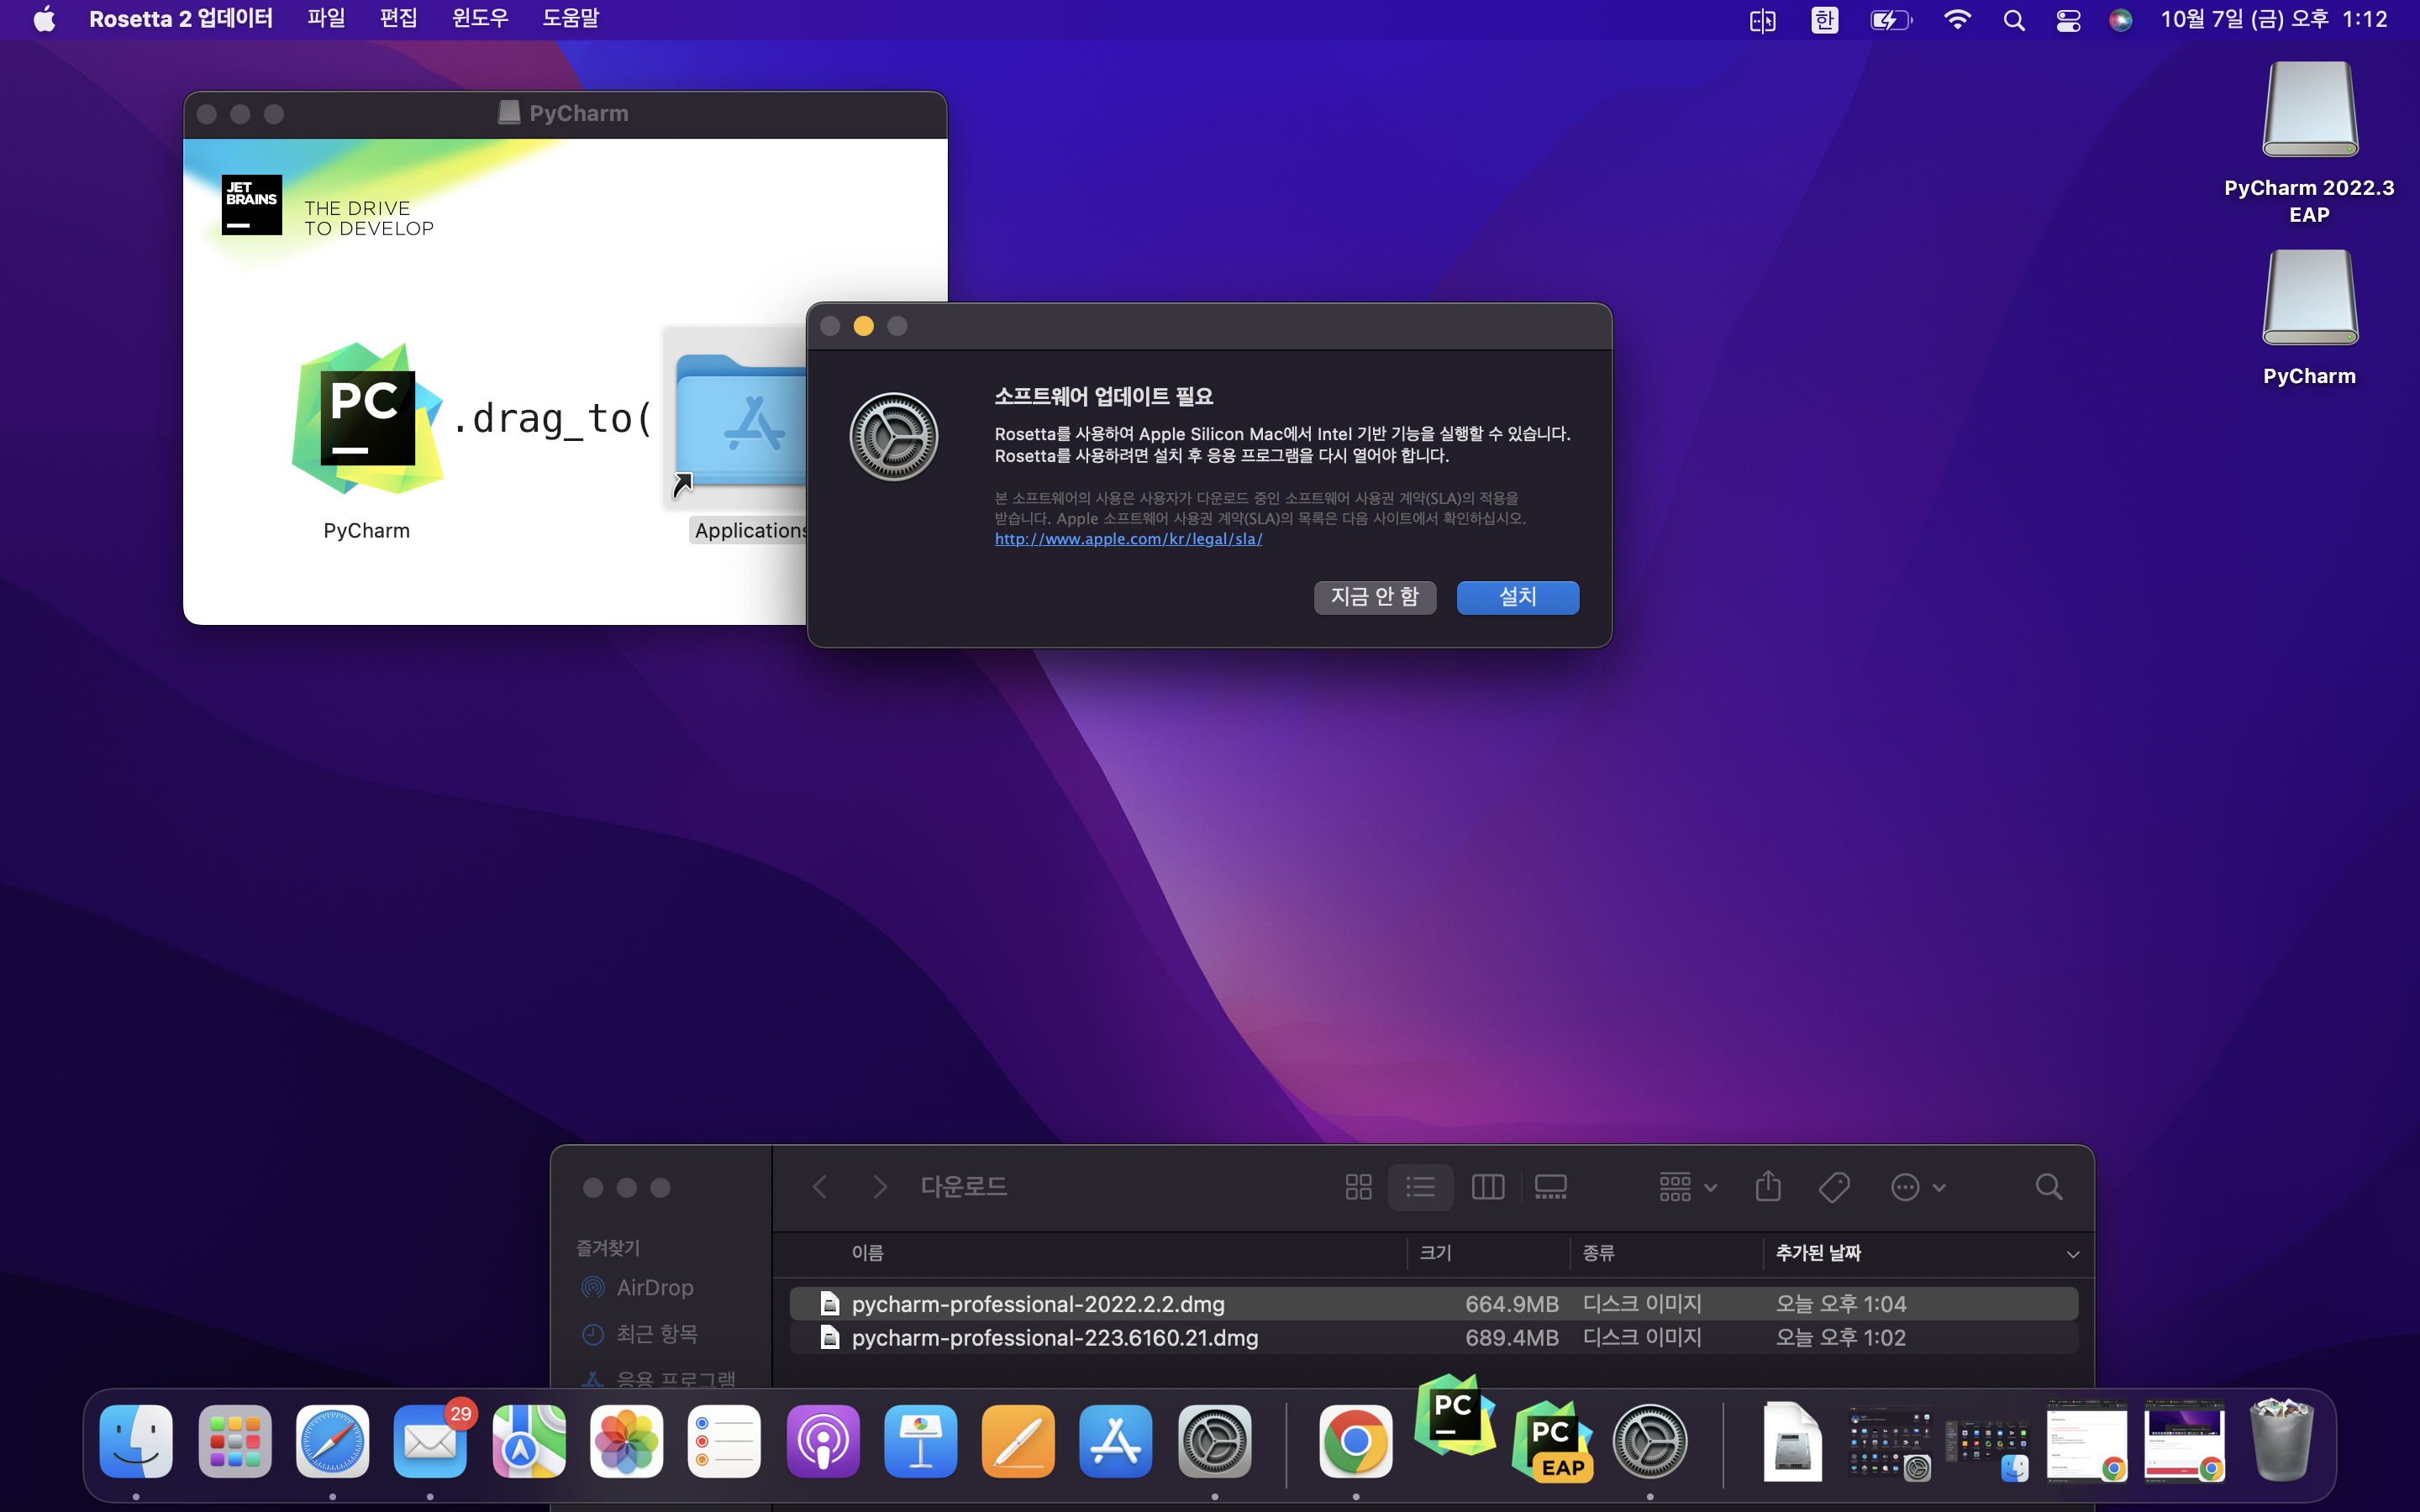Open Safari from the Dock
Viewport: 2420px width, 1512px height.
coord(332,1442)
